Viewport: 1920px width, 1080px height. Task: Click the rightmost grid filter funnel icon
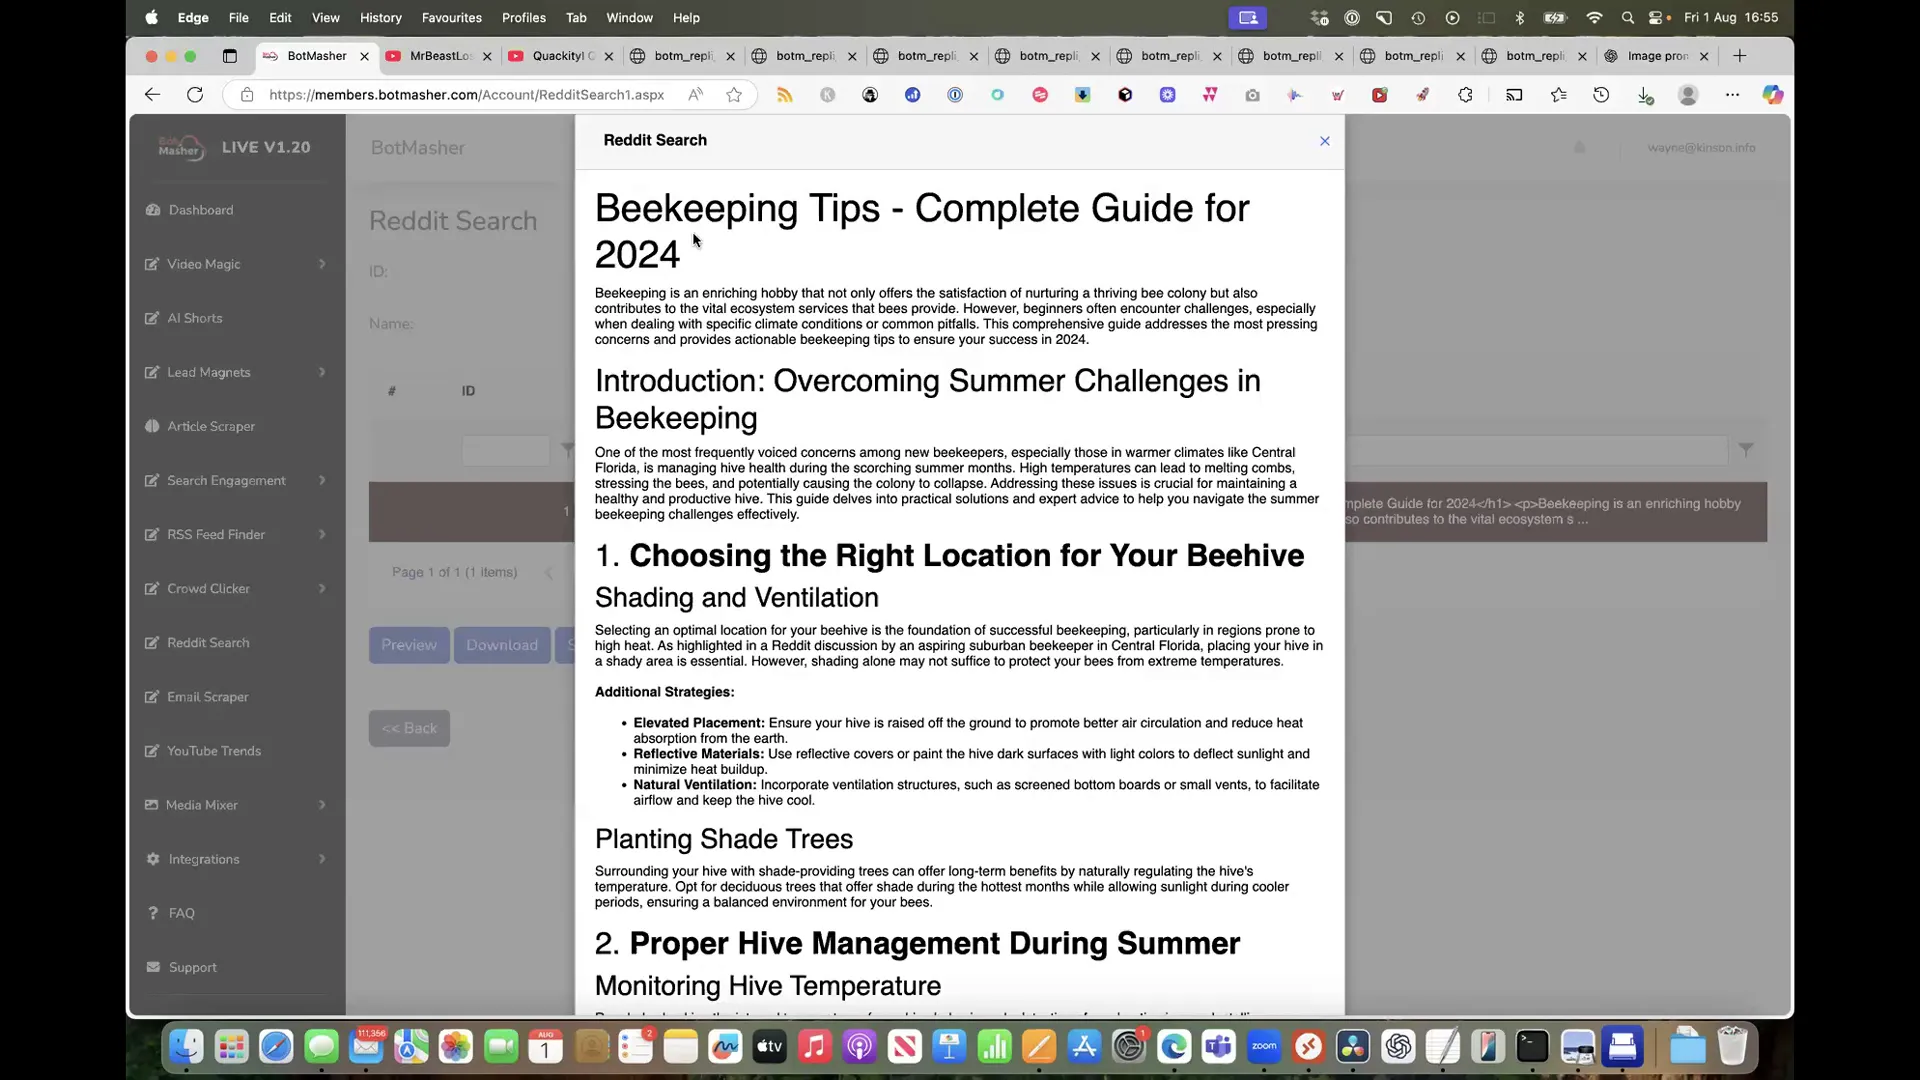coord(1746,450)
